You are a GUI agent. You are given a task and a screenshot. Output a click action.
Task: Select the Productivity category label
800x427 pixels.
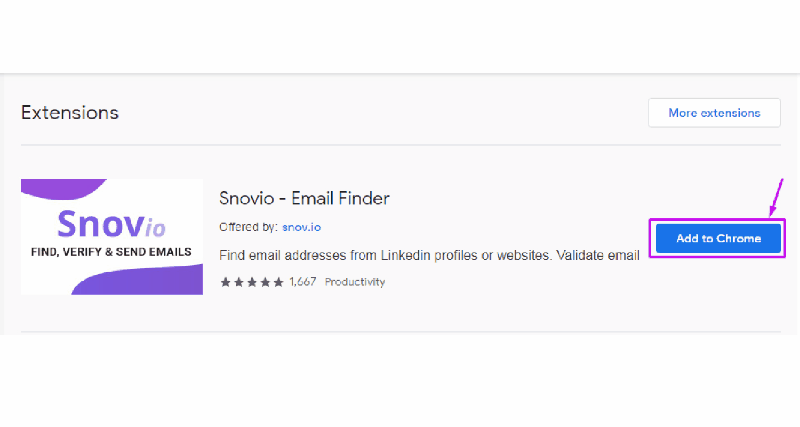355,282
